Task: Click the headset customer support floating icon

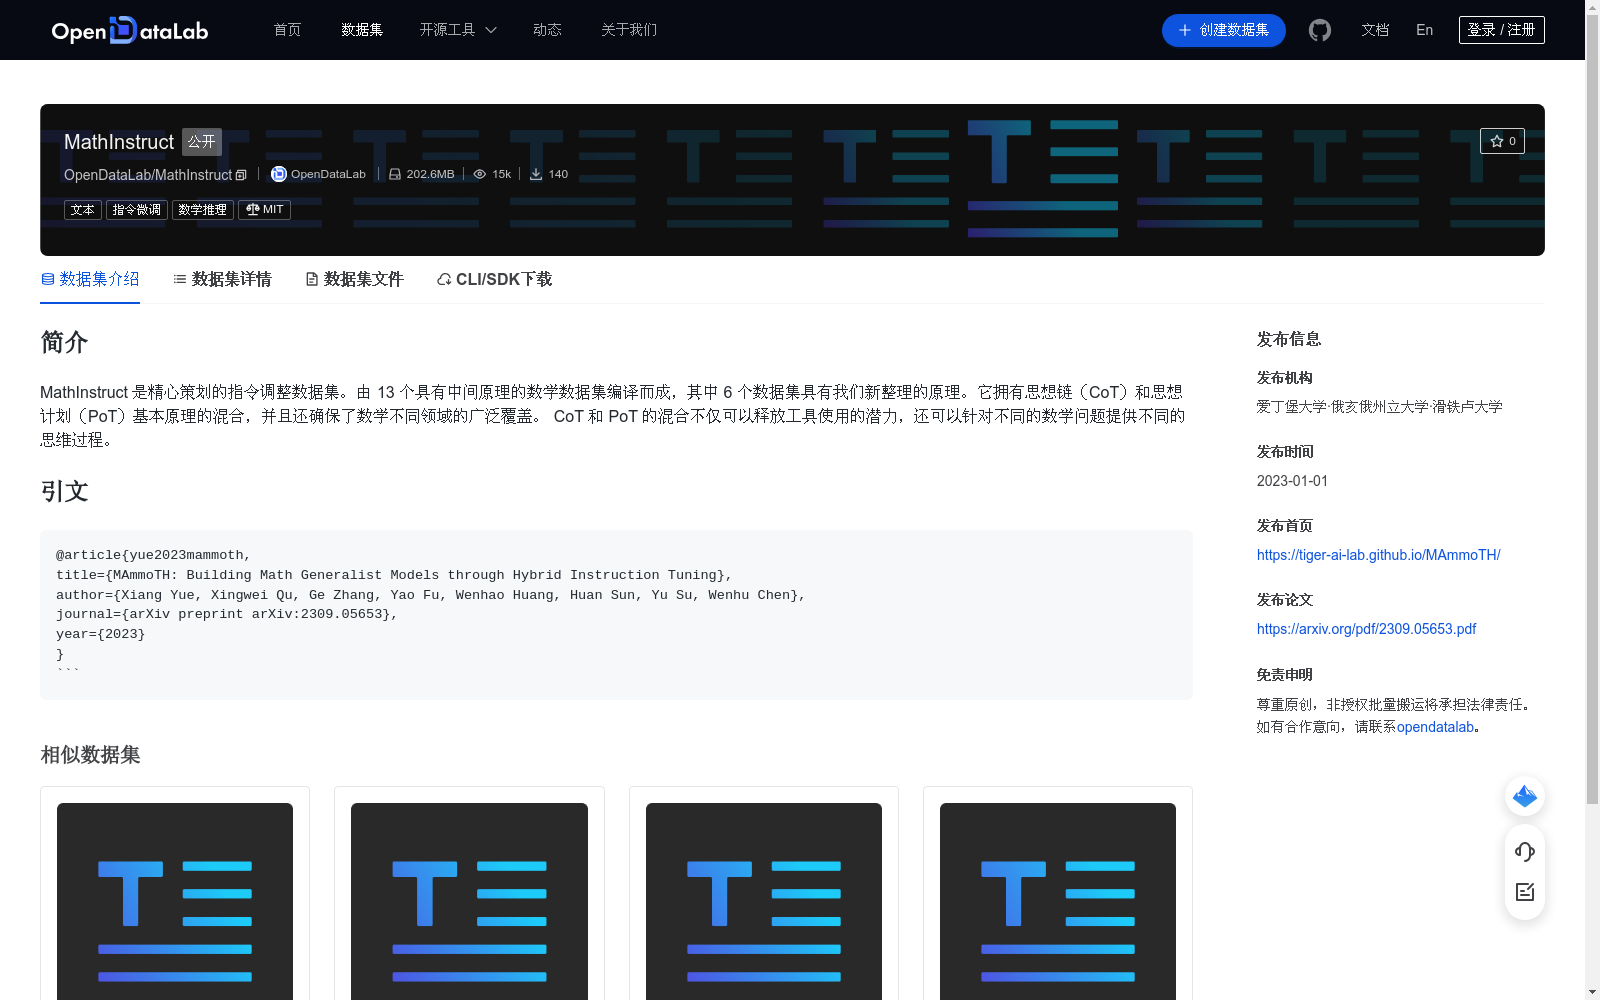Action: 1524,852
